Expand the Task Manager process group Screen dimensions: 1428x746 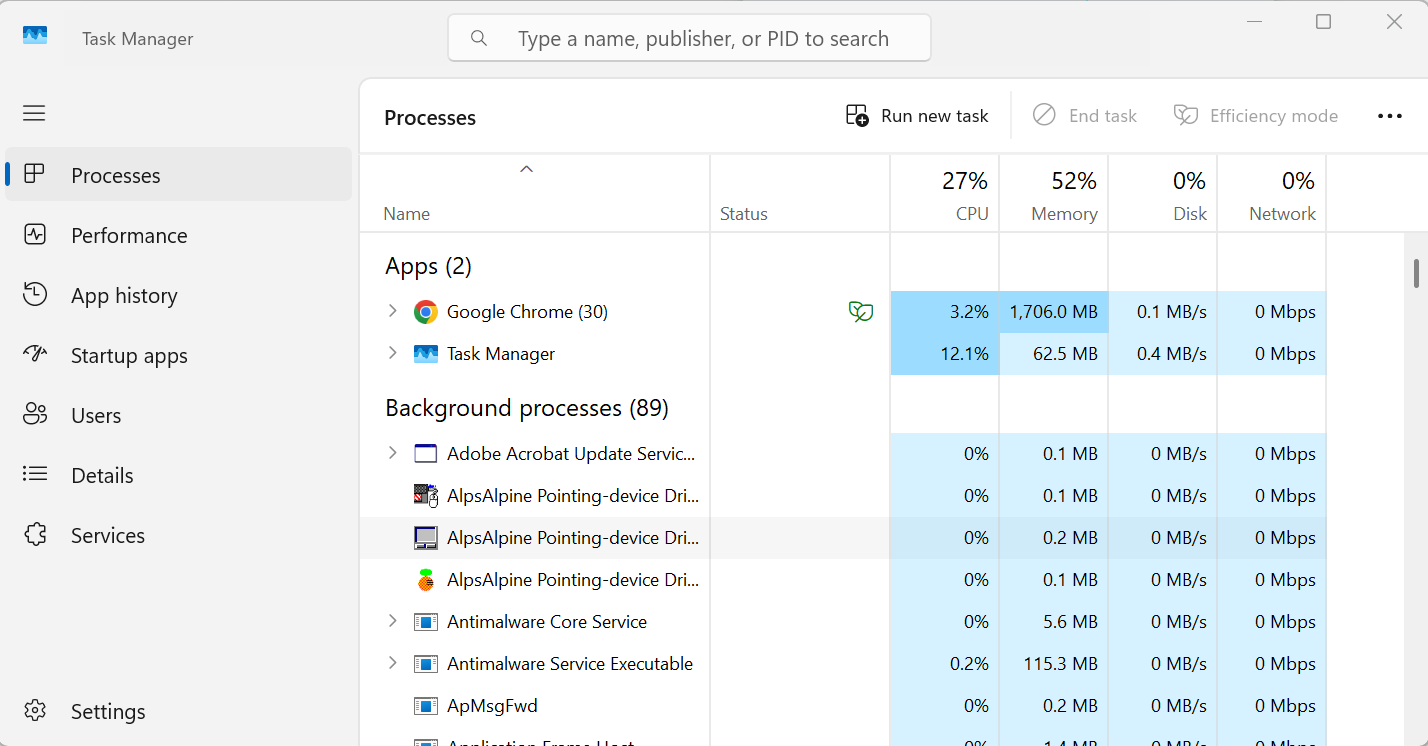tap(393, 353)
